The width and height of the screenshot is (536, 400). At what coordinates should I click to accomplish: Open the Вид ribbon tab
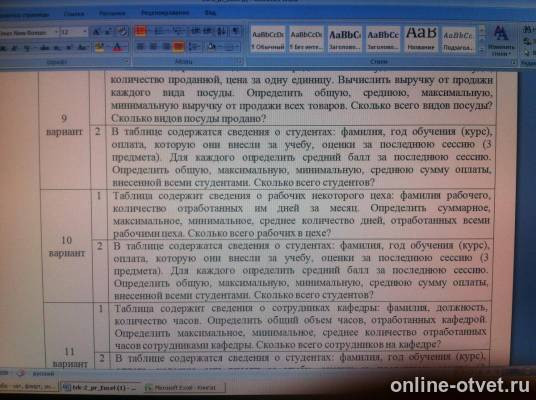pyautogui.click(x=210, y=13)
